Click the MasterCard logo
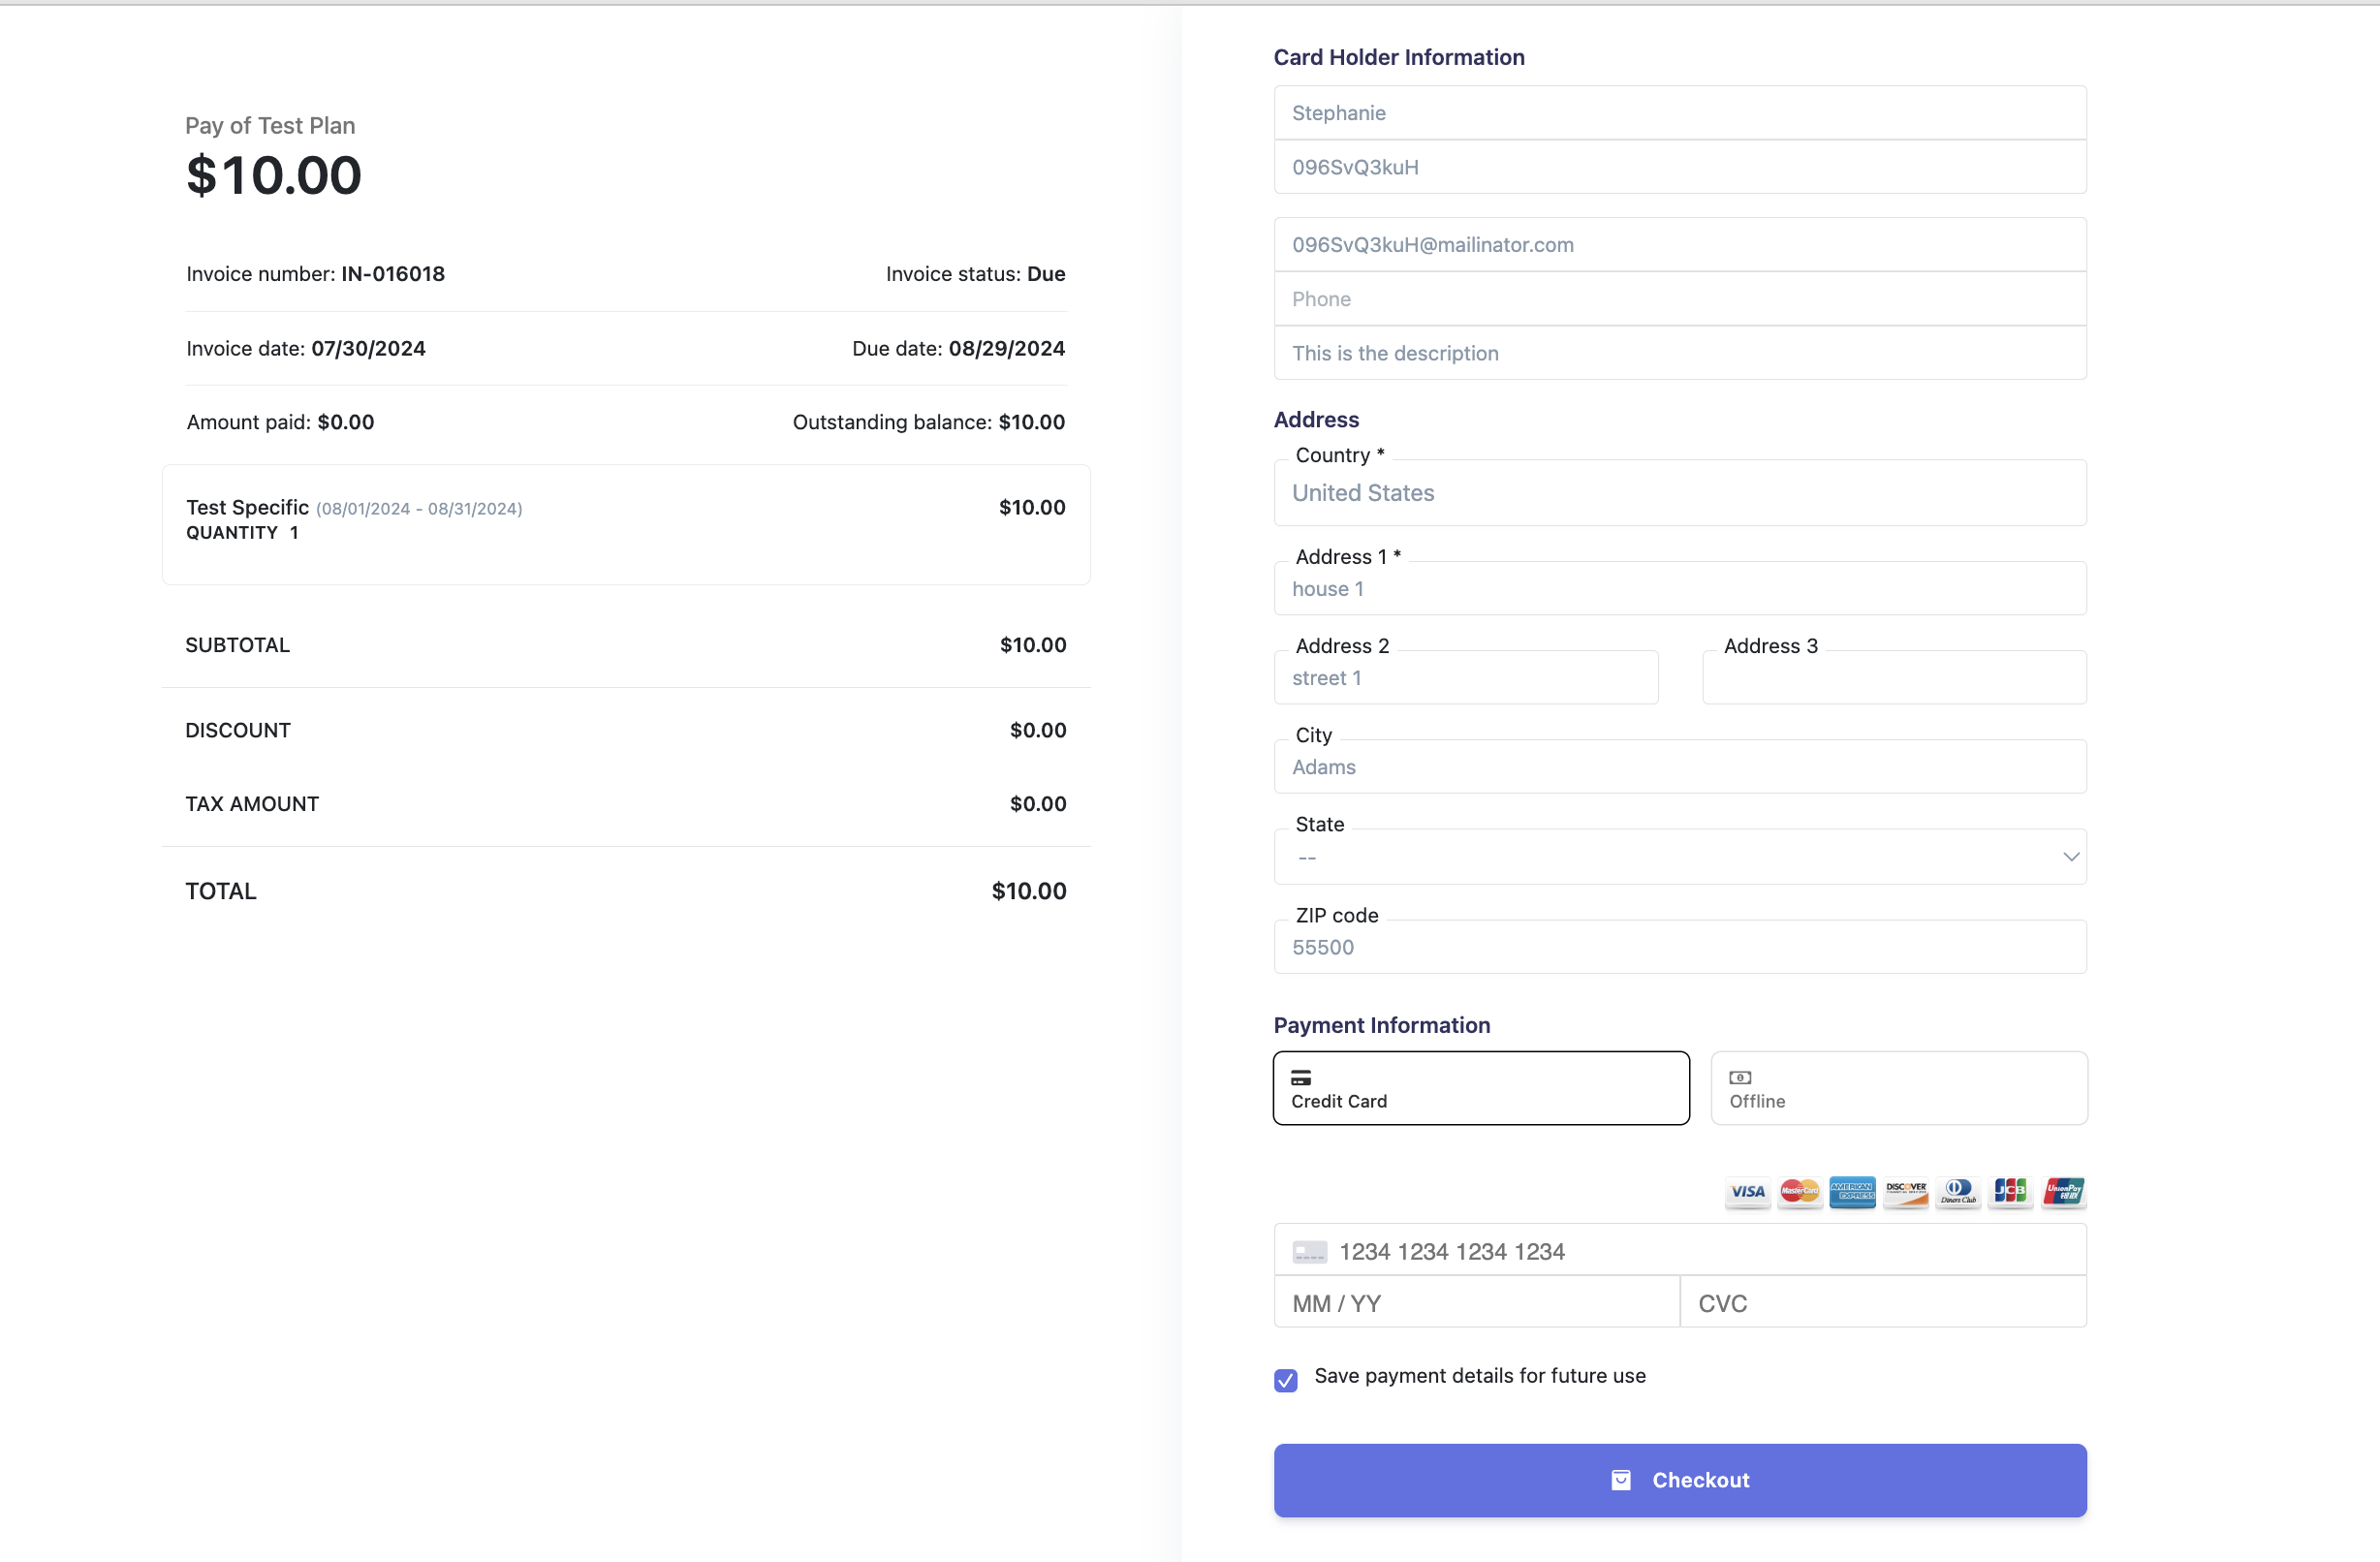This screenshot has height=1562, width=2380. click(1800, 1192)
